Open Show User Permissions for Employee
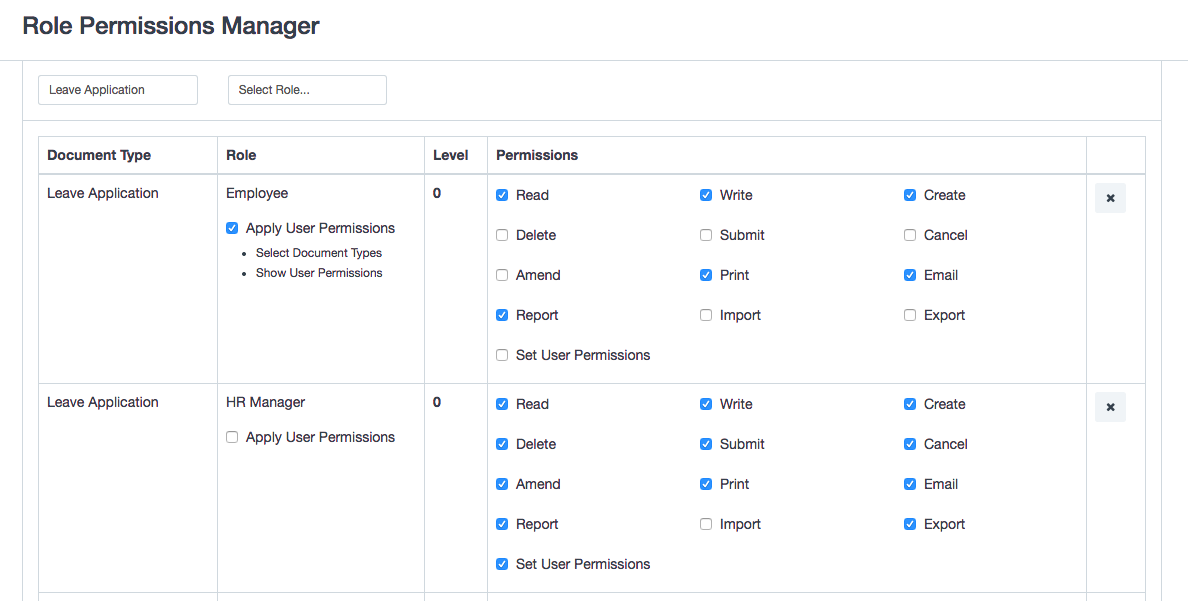This screenshot has width=1188, height=601. [x=318, y=273]
